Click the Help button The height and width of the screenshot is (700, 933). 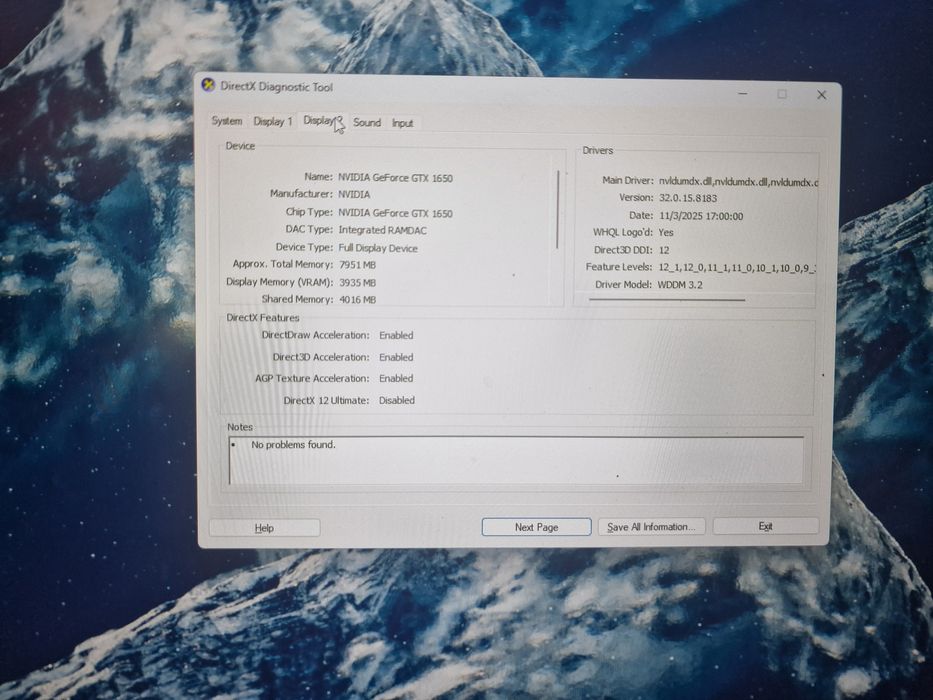pyautogui.click(x=264, y=528)
